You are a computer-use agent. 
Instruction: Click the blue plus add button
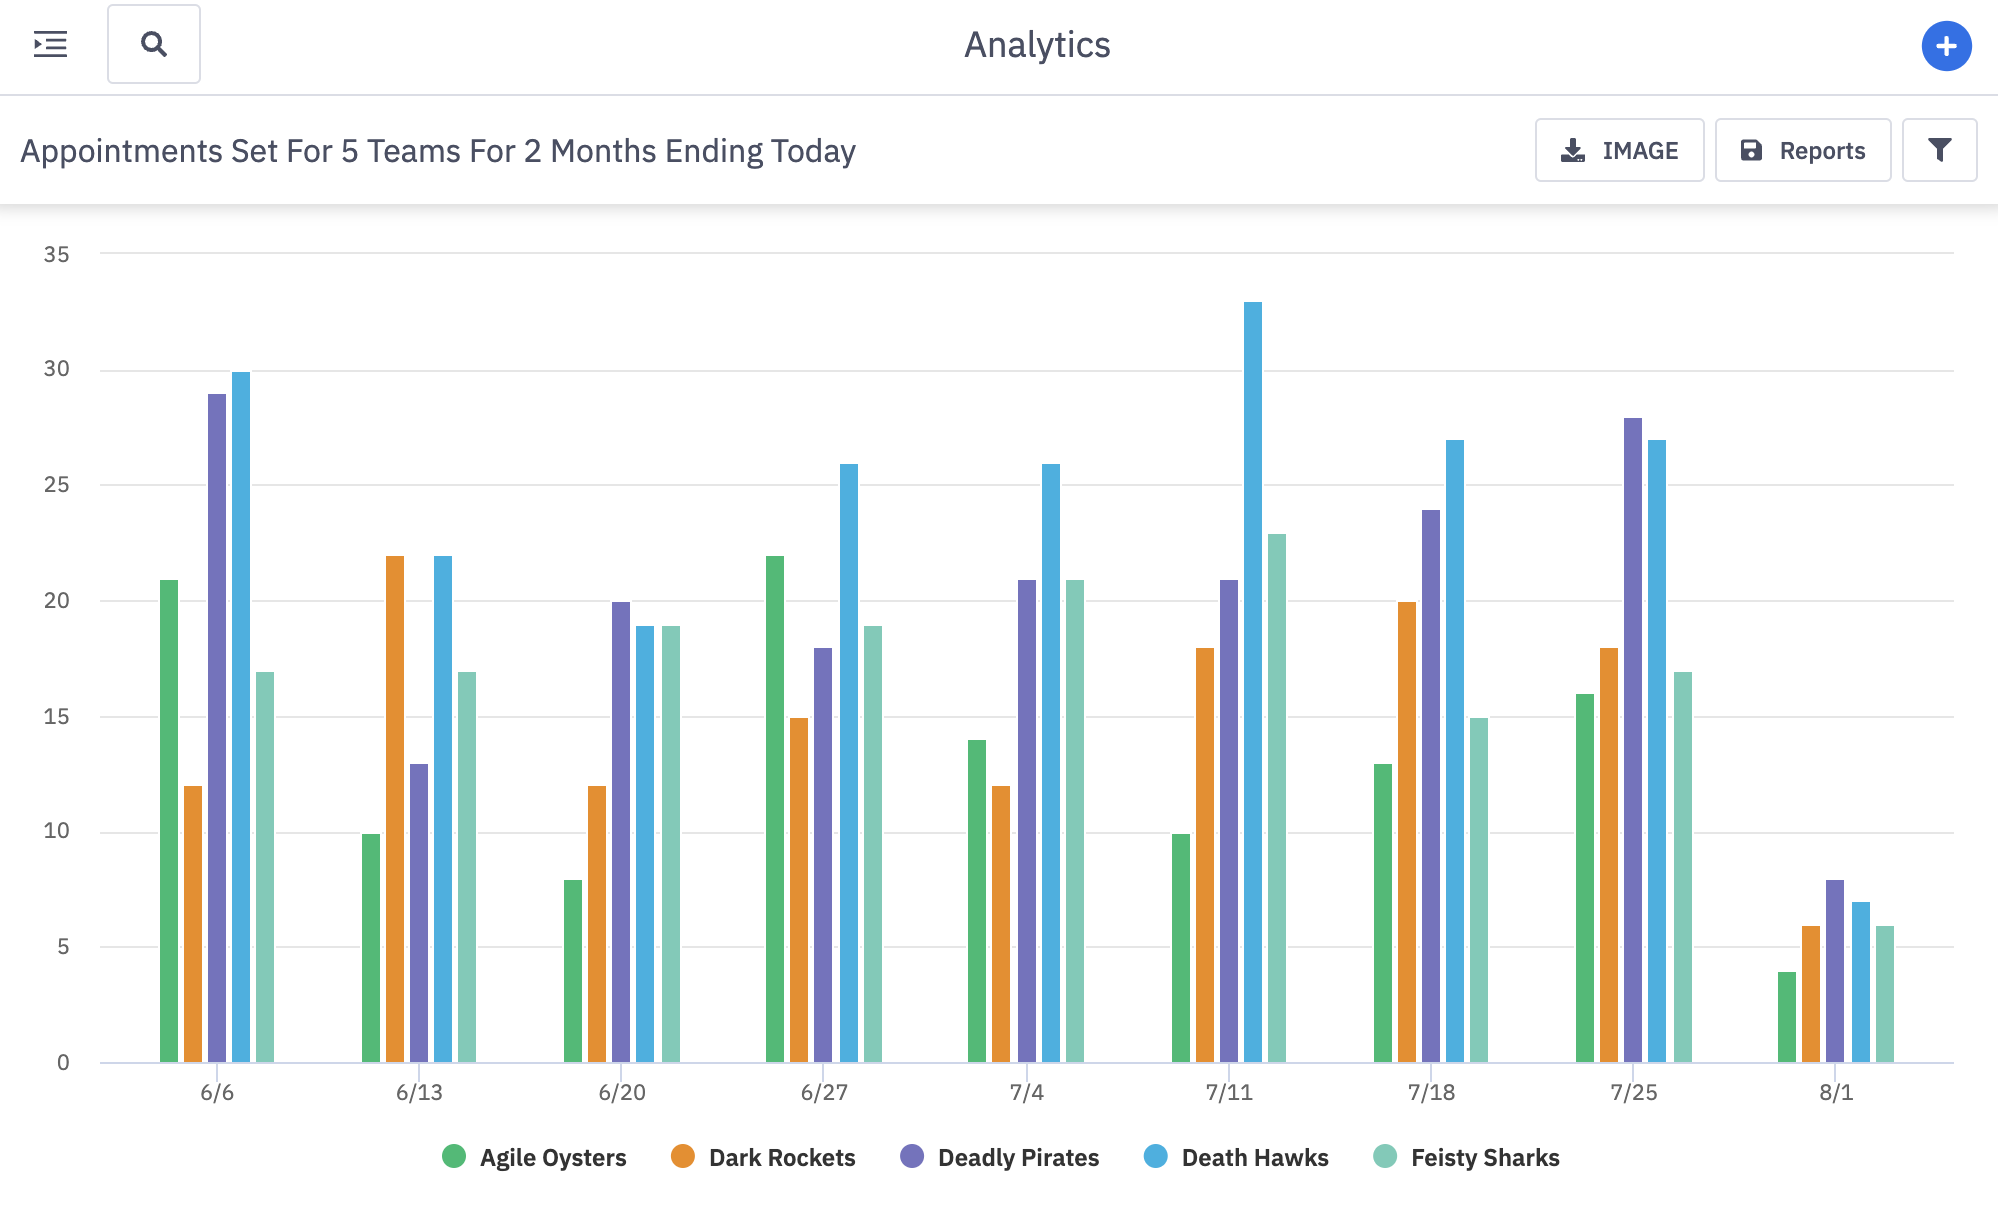click(1946, 46)
